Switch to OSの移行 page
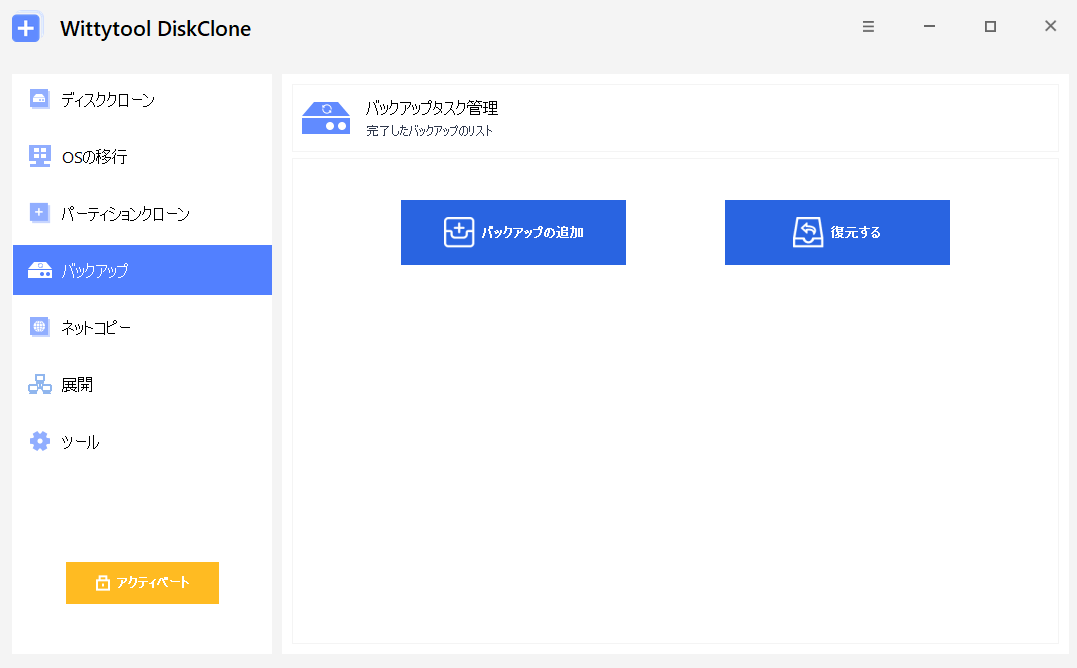The image size is (1077, 668). [x=142, y=157]
